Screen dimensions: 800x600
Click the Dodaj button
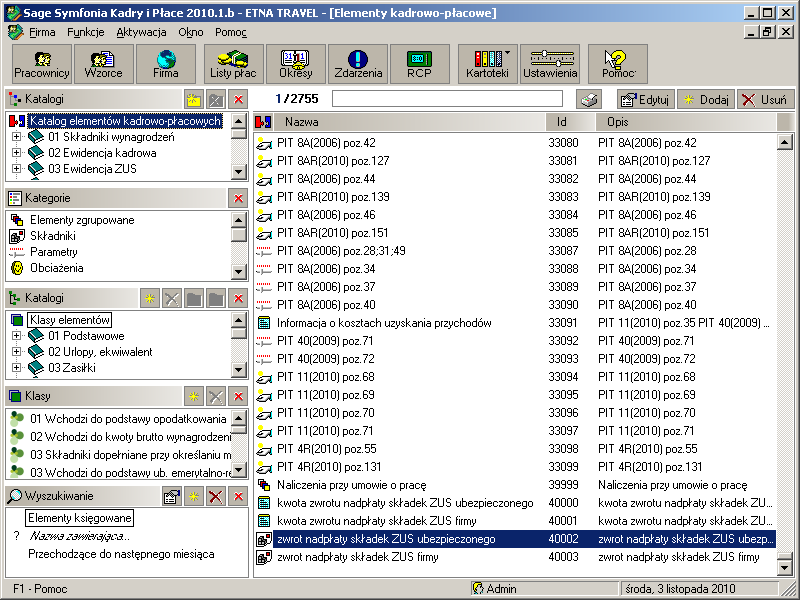(x=707, y=99)
